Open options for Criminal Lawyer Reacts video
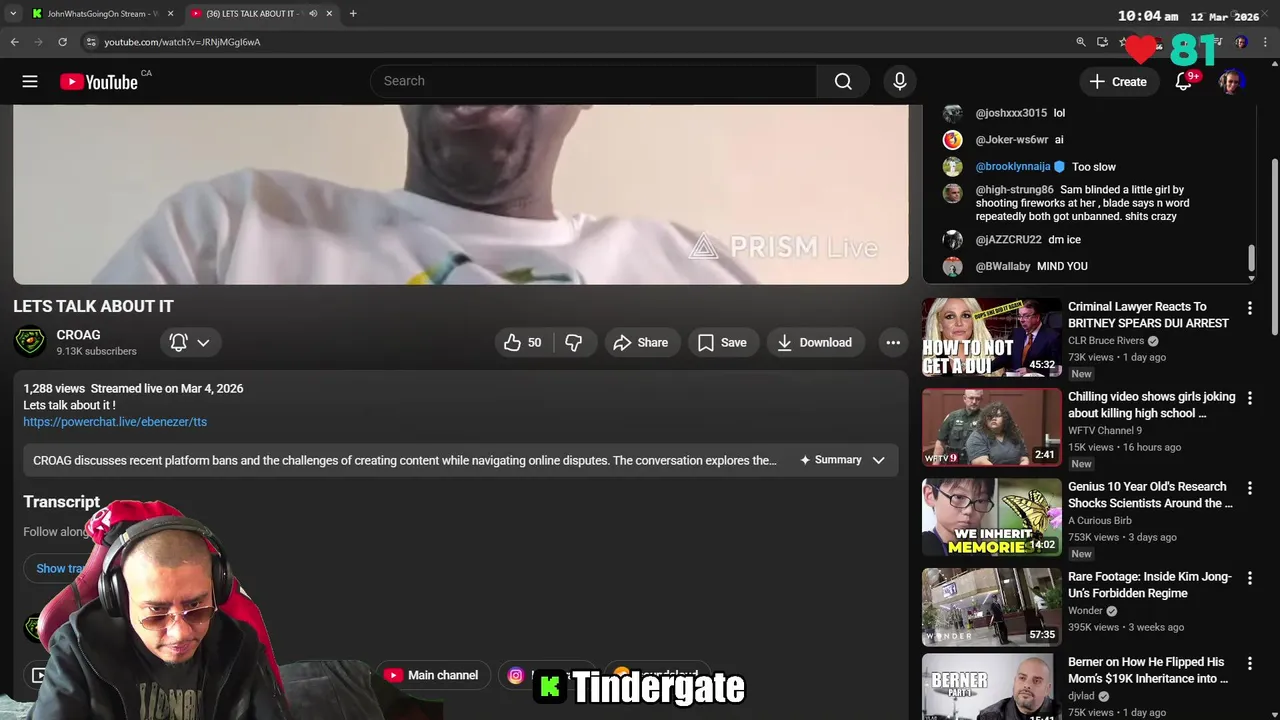The image size is (1280, 720). (x=1249, y=308)
